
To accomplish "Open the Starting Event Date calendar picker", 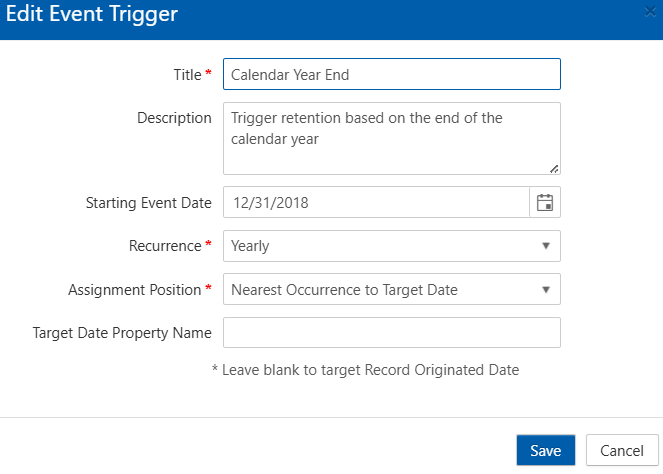I will (x=545, y=202).
